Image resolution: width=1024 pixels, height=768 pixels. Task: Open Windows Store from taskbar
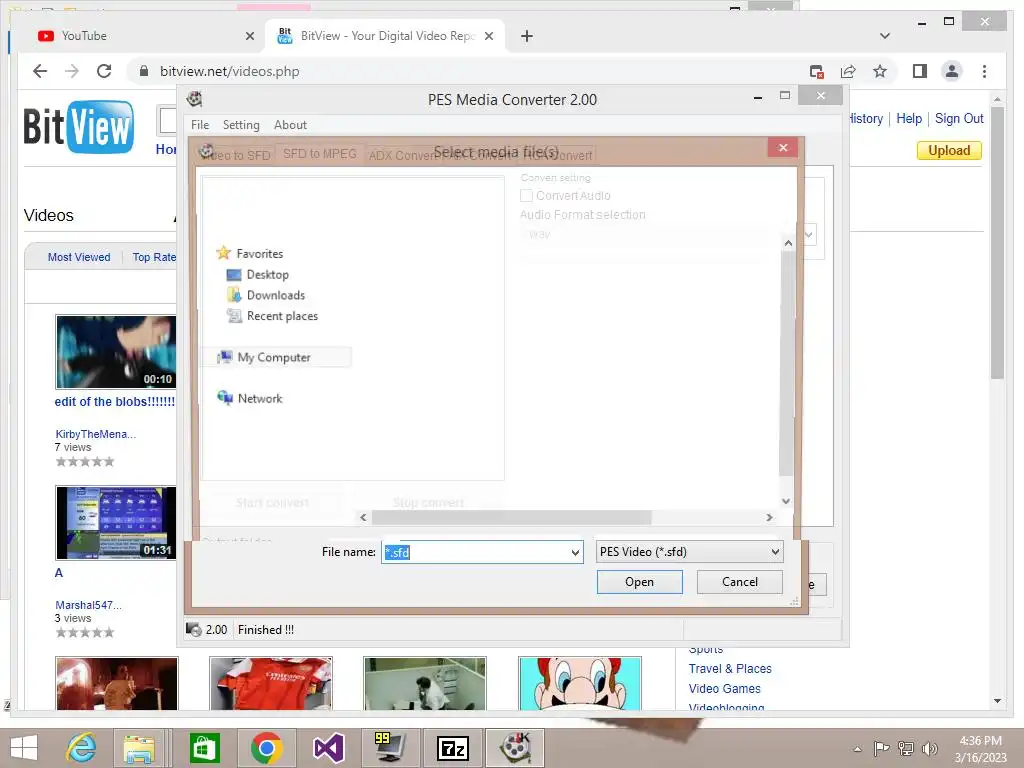pyautogui.click(x=204, y=748)
